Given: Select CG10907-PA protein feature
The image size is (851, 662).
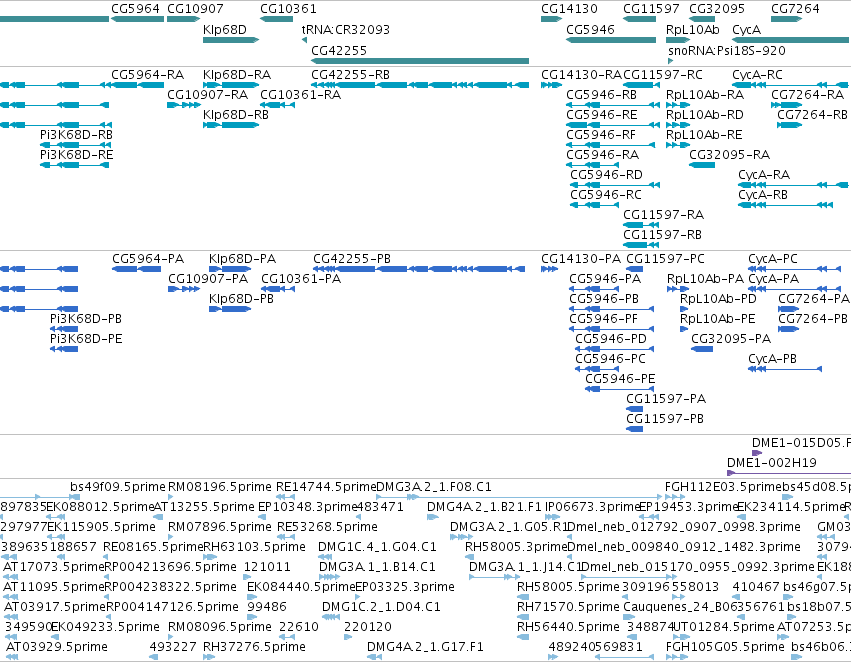Looking at the screenshot, I should point(184,289).
